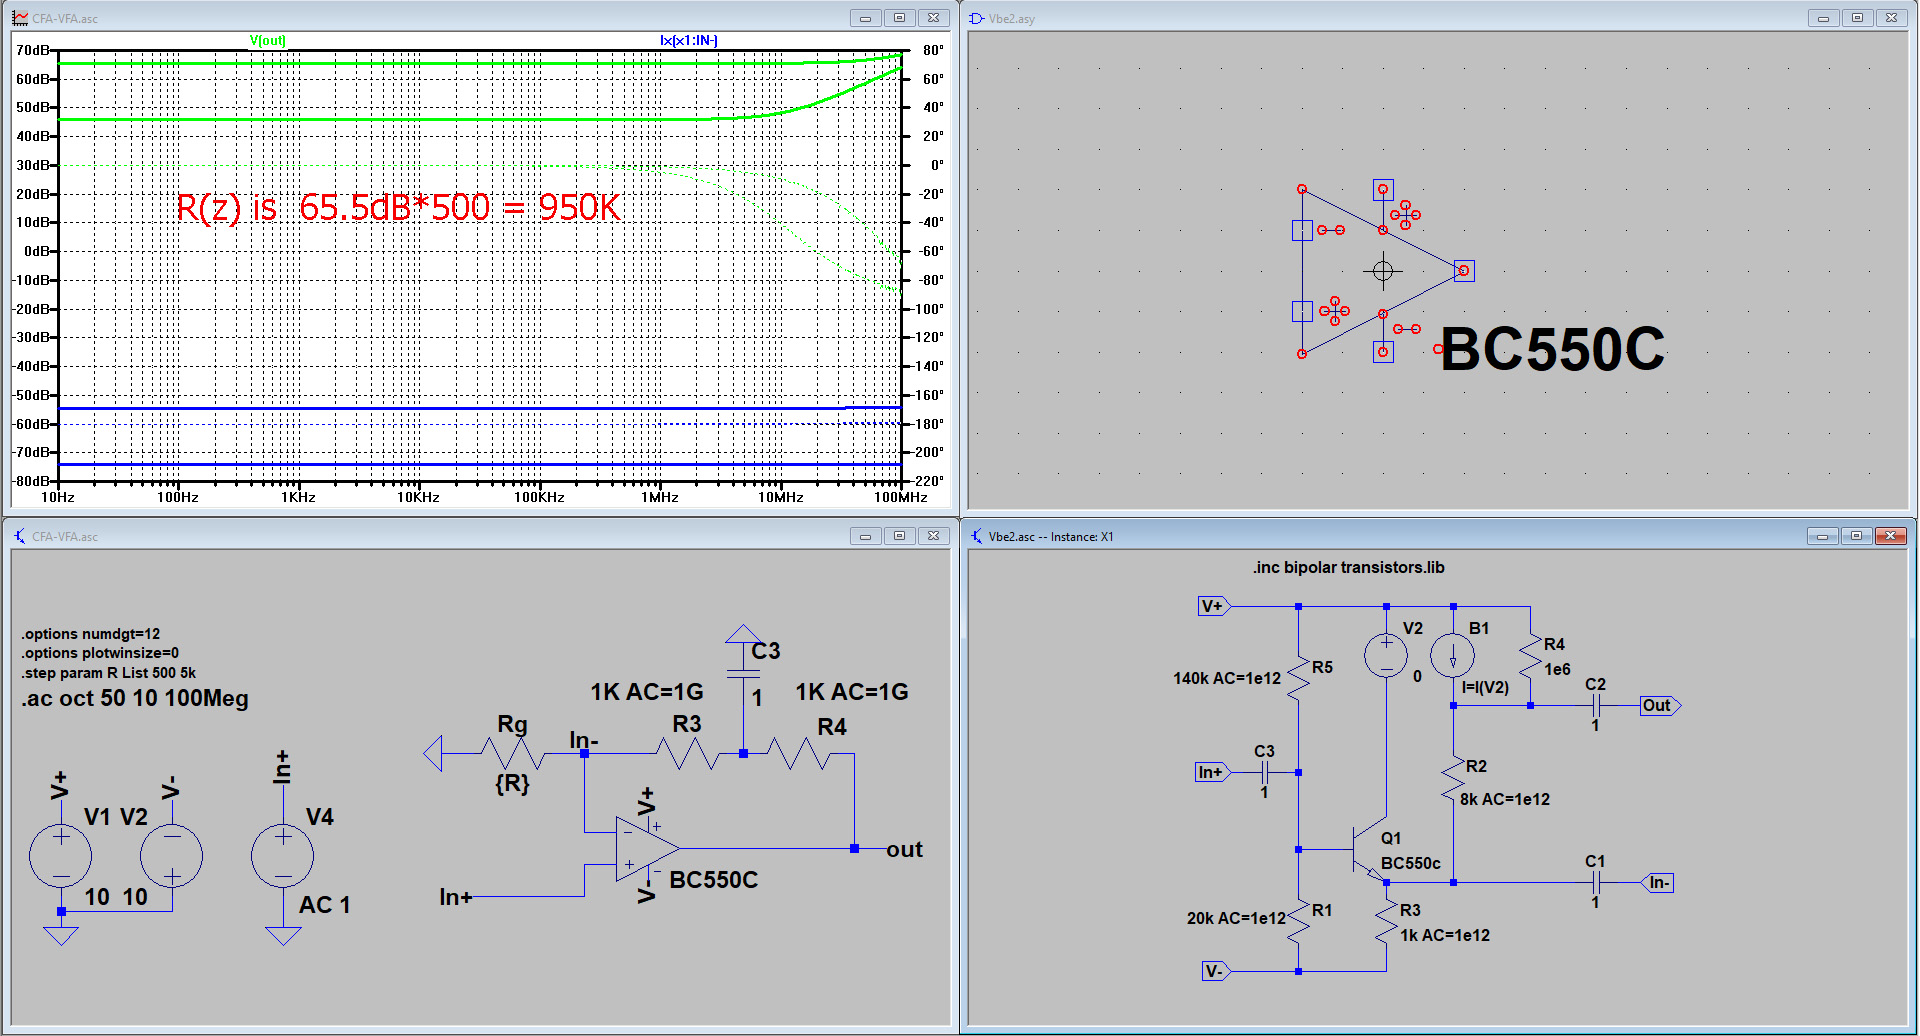Select the B1 behavioral current source
The width and height of the screenshot is (1920, 1036).
pos(1453,656)
